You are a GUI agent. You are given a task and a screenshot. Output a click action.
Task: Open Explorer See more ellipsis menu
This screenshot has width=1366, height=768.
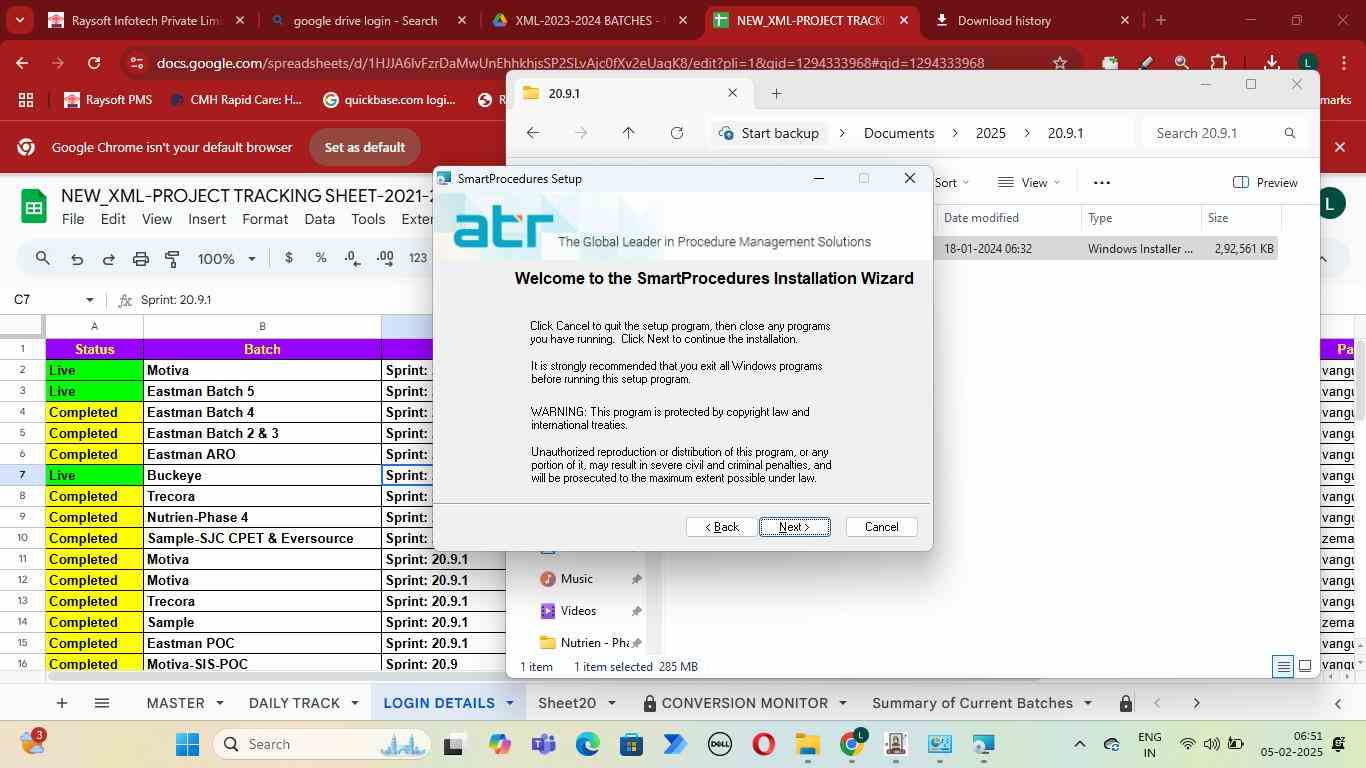[x=1102, y=182]
